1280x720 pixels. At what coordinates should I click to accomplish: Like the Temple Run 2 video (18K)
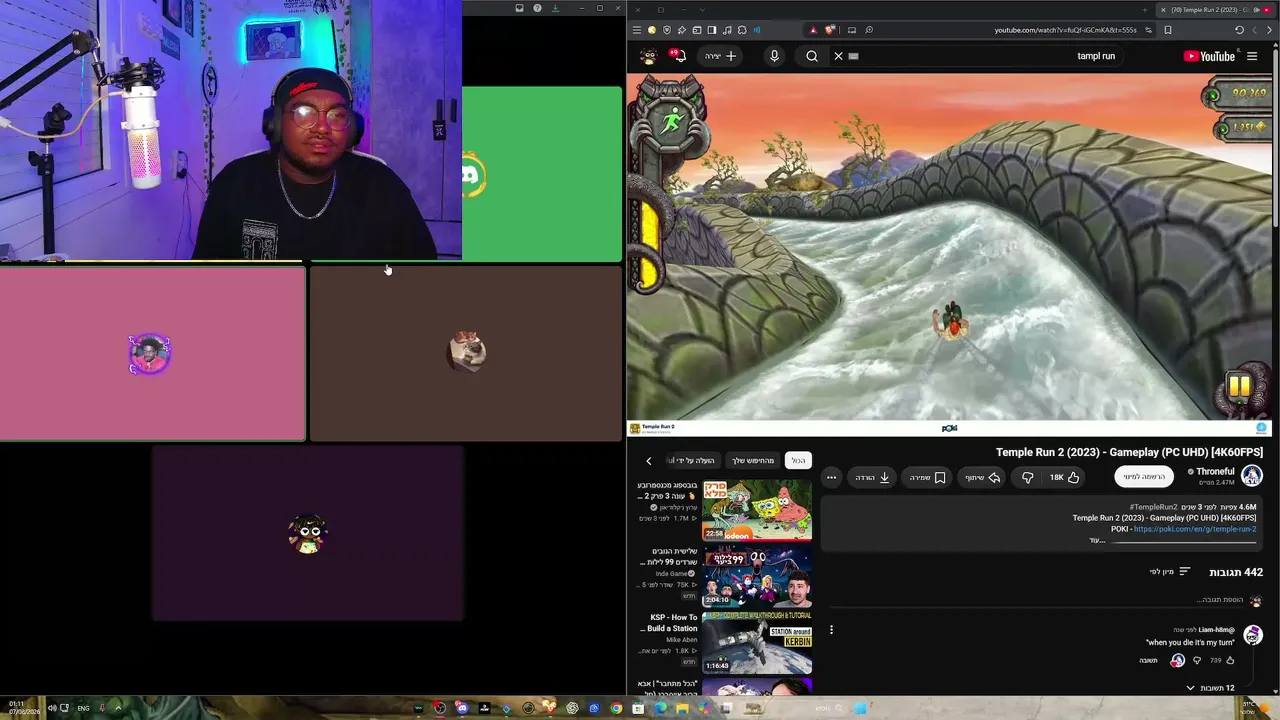pos(1064,478)
